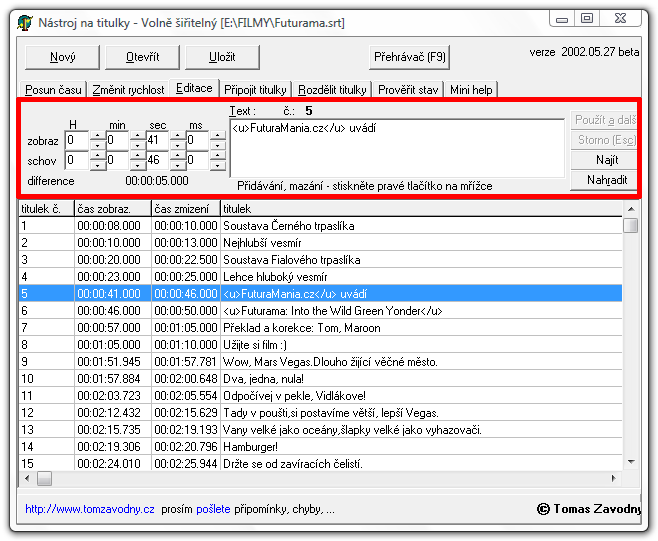Image resolution: width=658 pixels, height=541 pixels.
Task: Select row 'Užijte si film :)'
Action: [x=321, y=345]
